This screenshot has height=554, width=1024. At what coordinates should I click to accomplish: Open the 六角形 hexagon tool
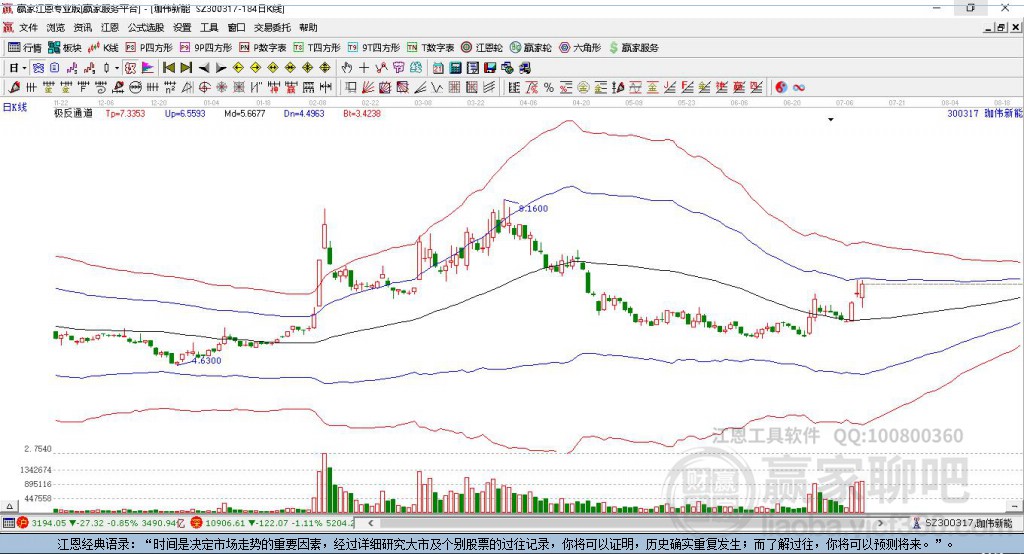580,48
